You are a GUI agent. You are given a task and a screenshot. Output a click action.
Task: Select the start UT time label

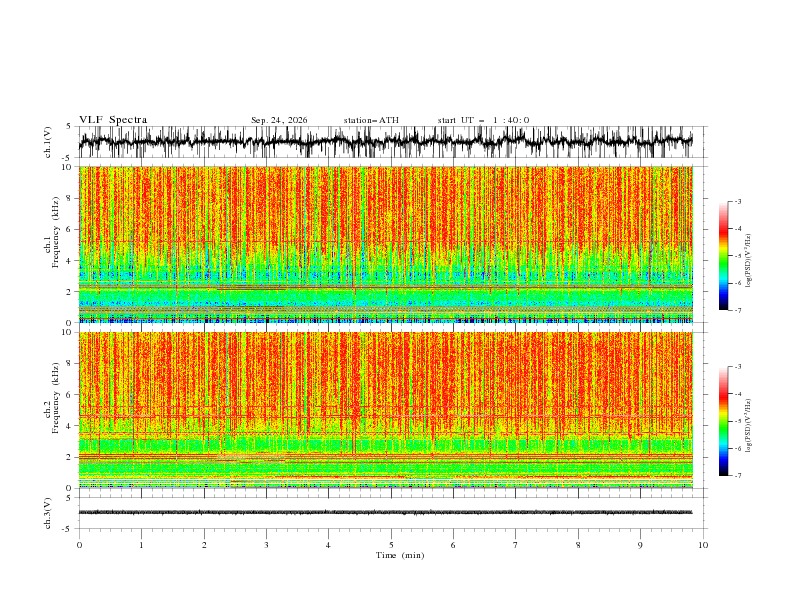[x=483, y=120]
